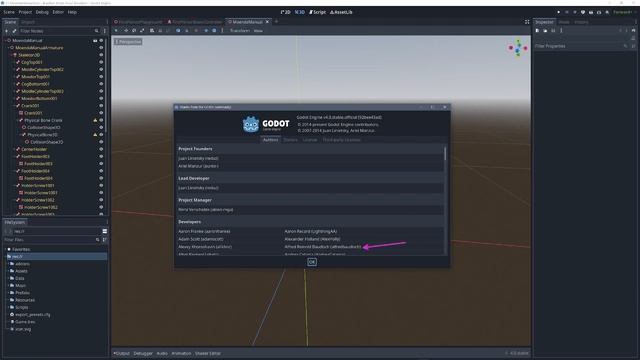
Task: Open file sort options in FileSystem
Action: pyautogui.click(x=104, y=240)
